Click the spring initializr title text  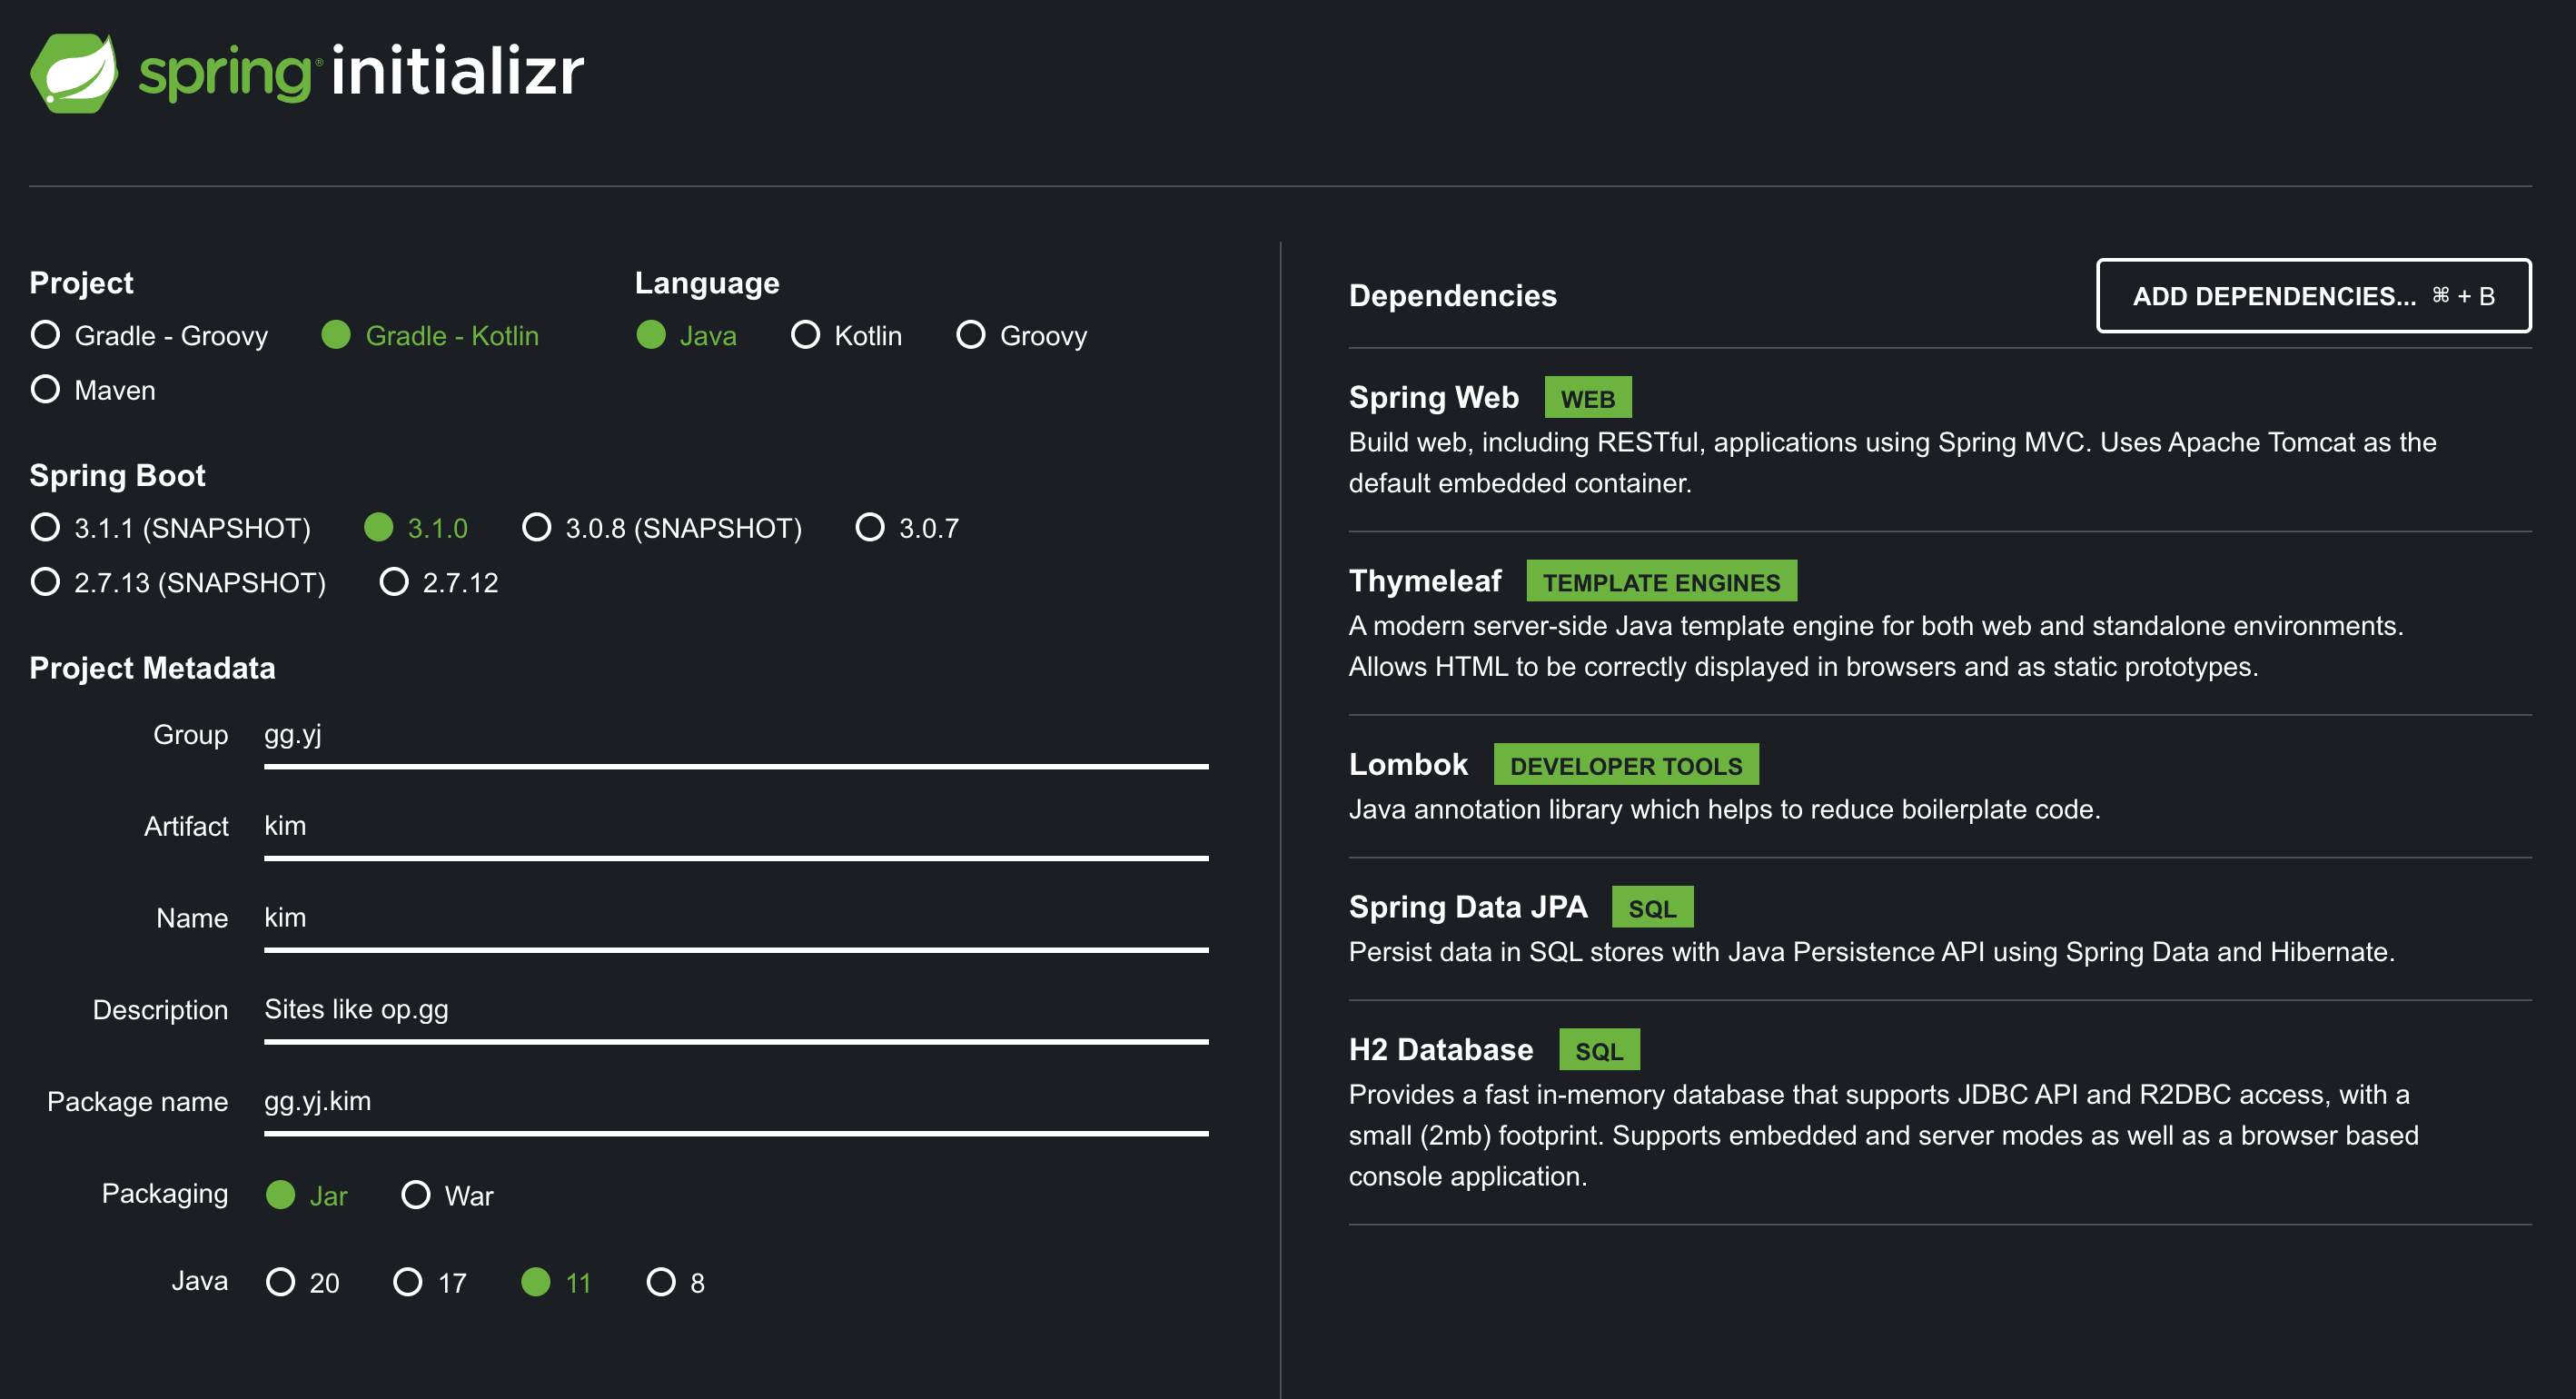361,72
